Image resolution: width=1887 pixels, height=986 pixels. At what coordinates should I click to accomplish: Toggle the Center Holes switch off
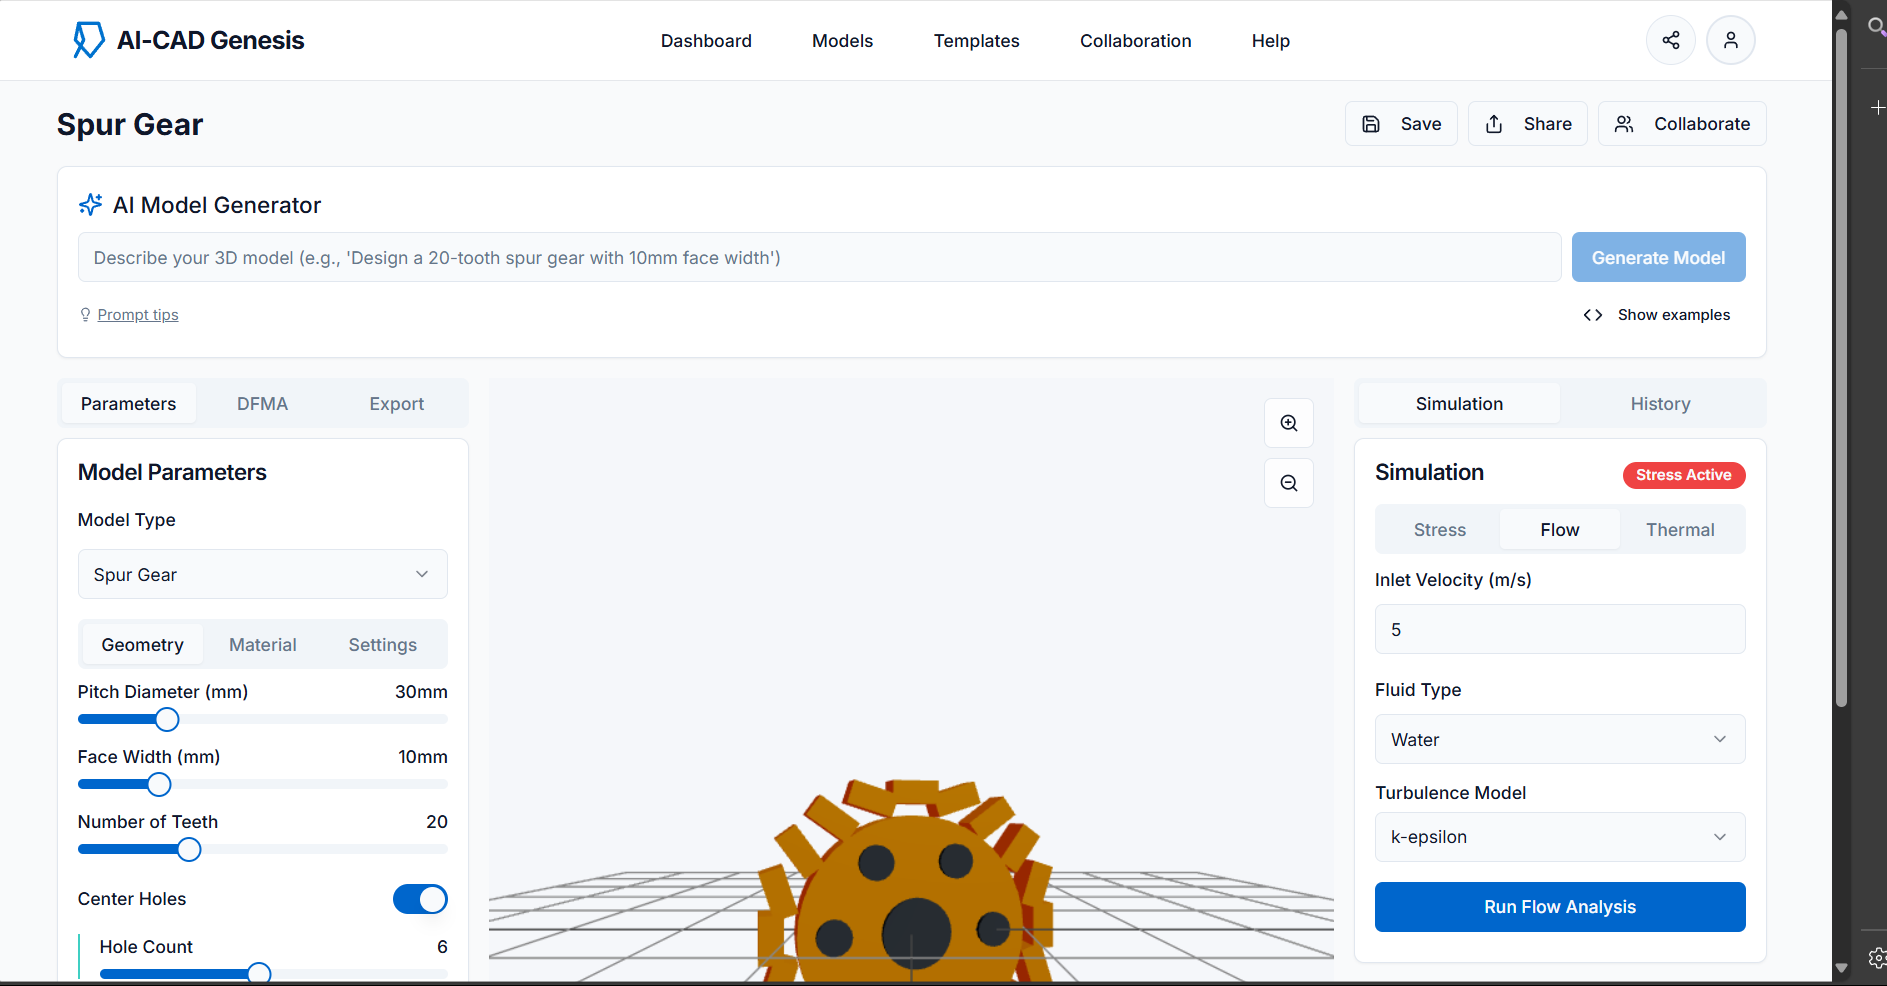pyautogui.click(x=420, y=899)
